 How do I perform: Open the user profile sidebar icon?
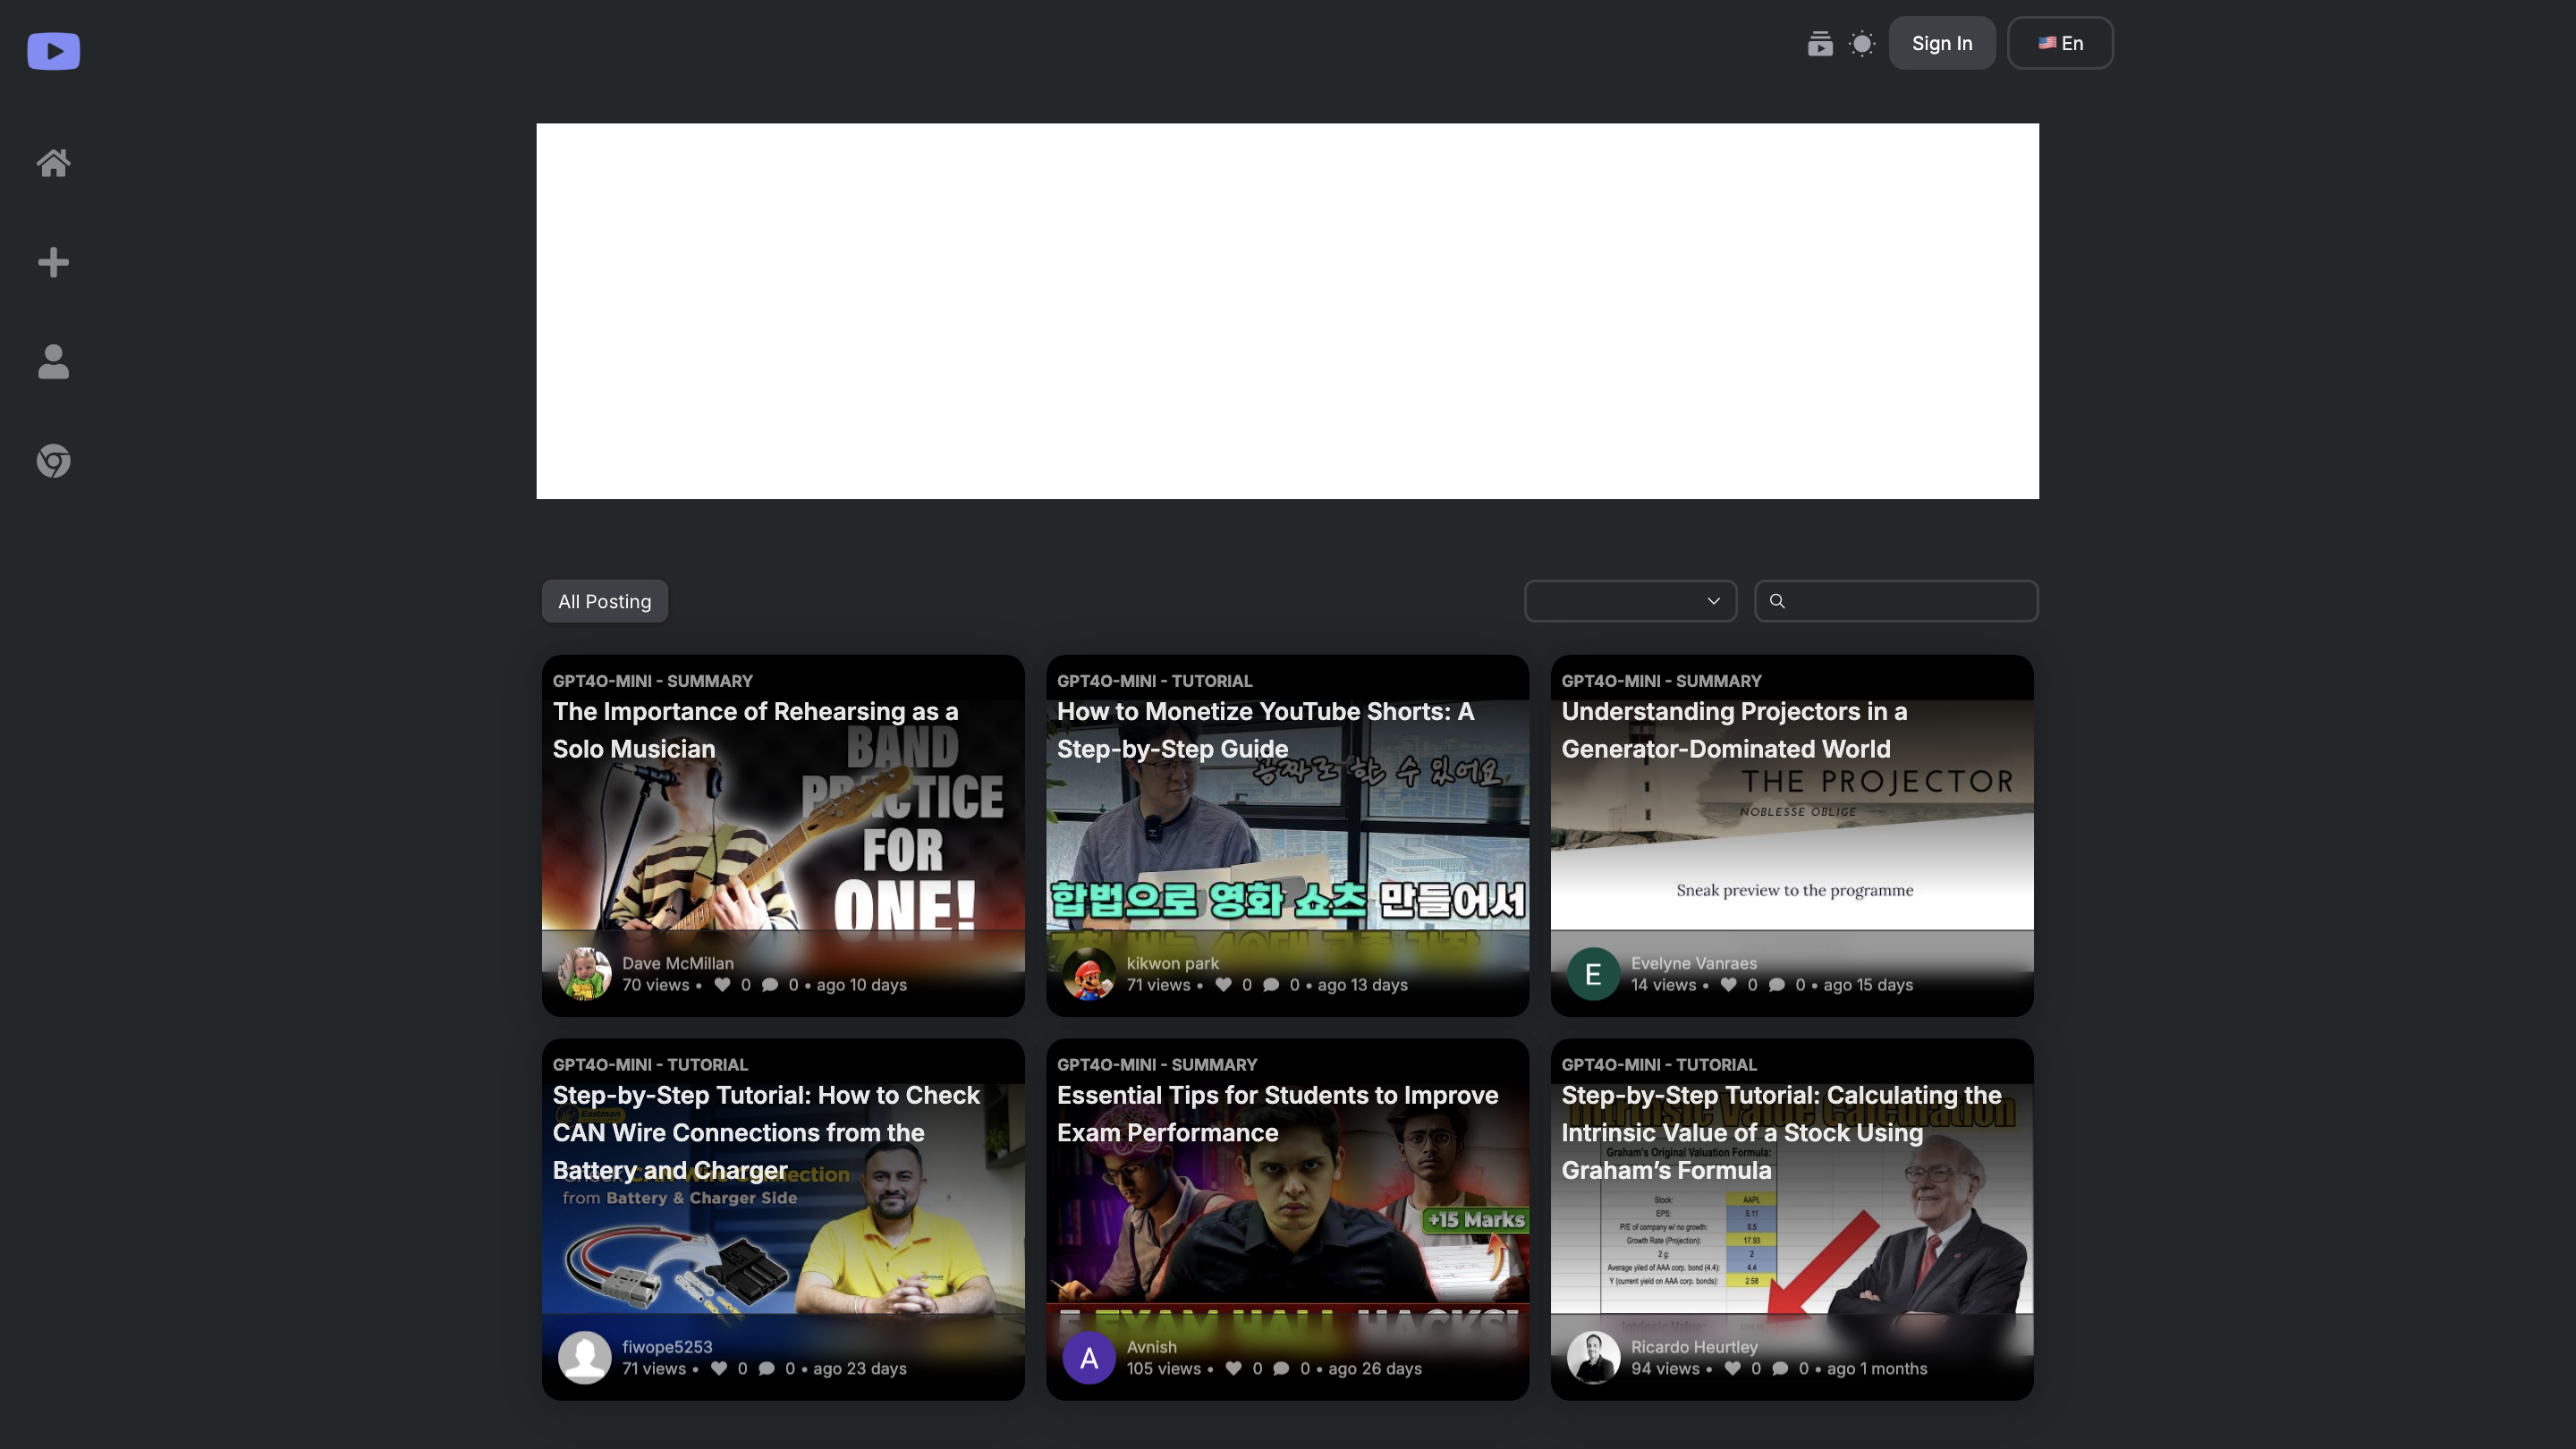pyautogui.click(x=53, y=362)
